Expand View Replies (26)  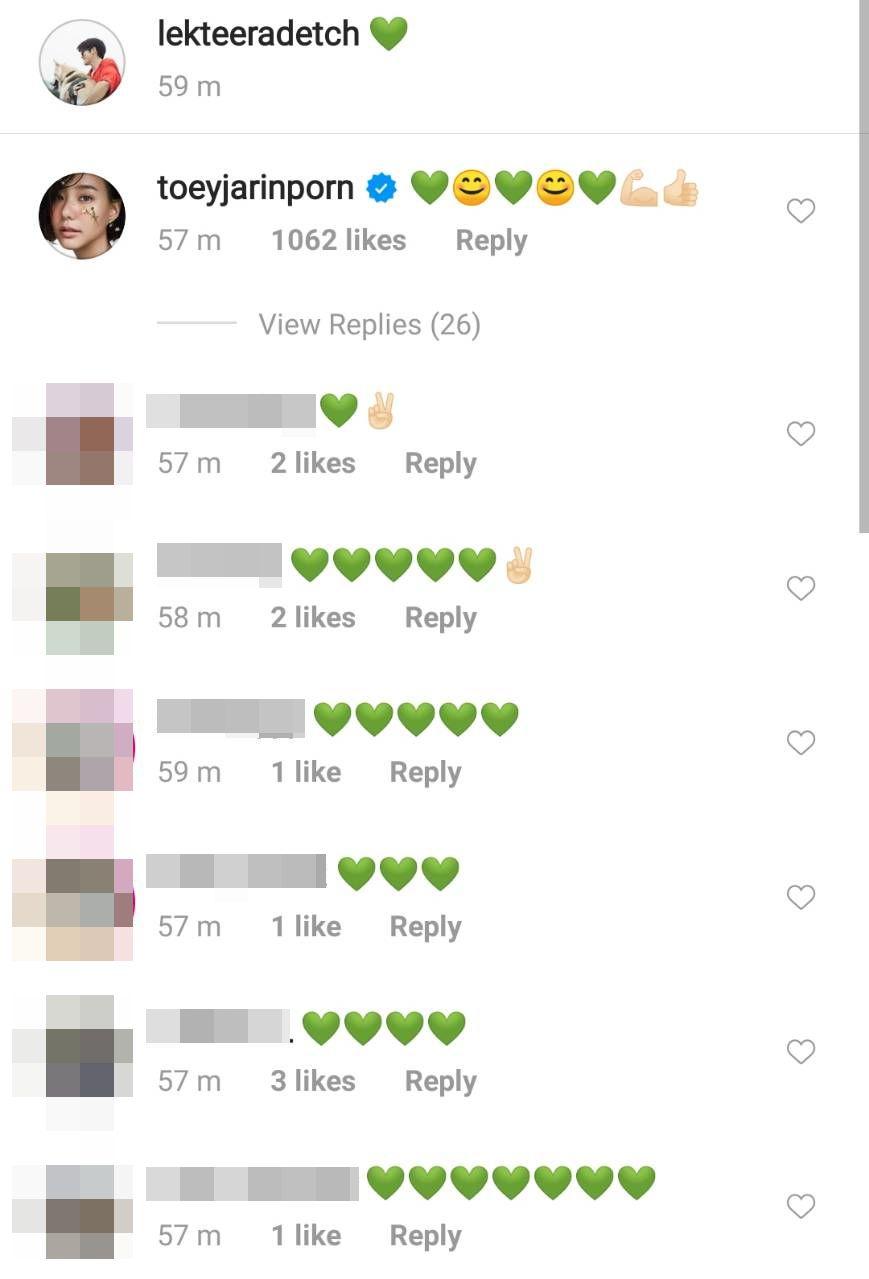coord(369,325)
